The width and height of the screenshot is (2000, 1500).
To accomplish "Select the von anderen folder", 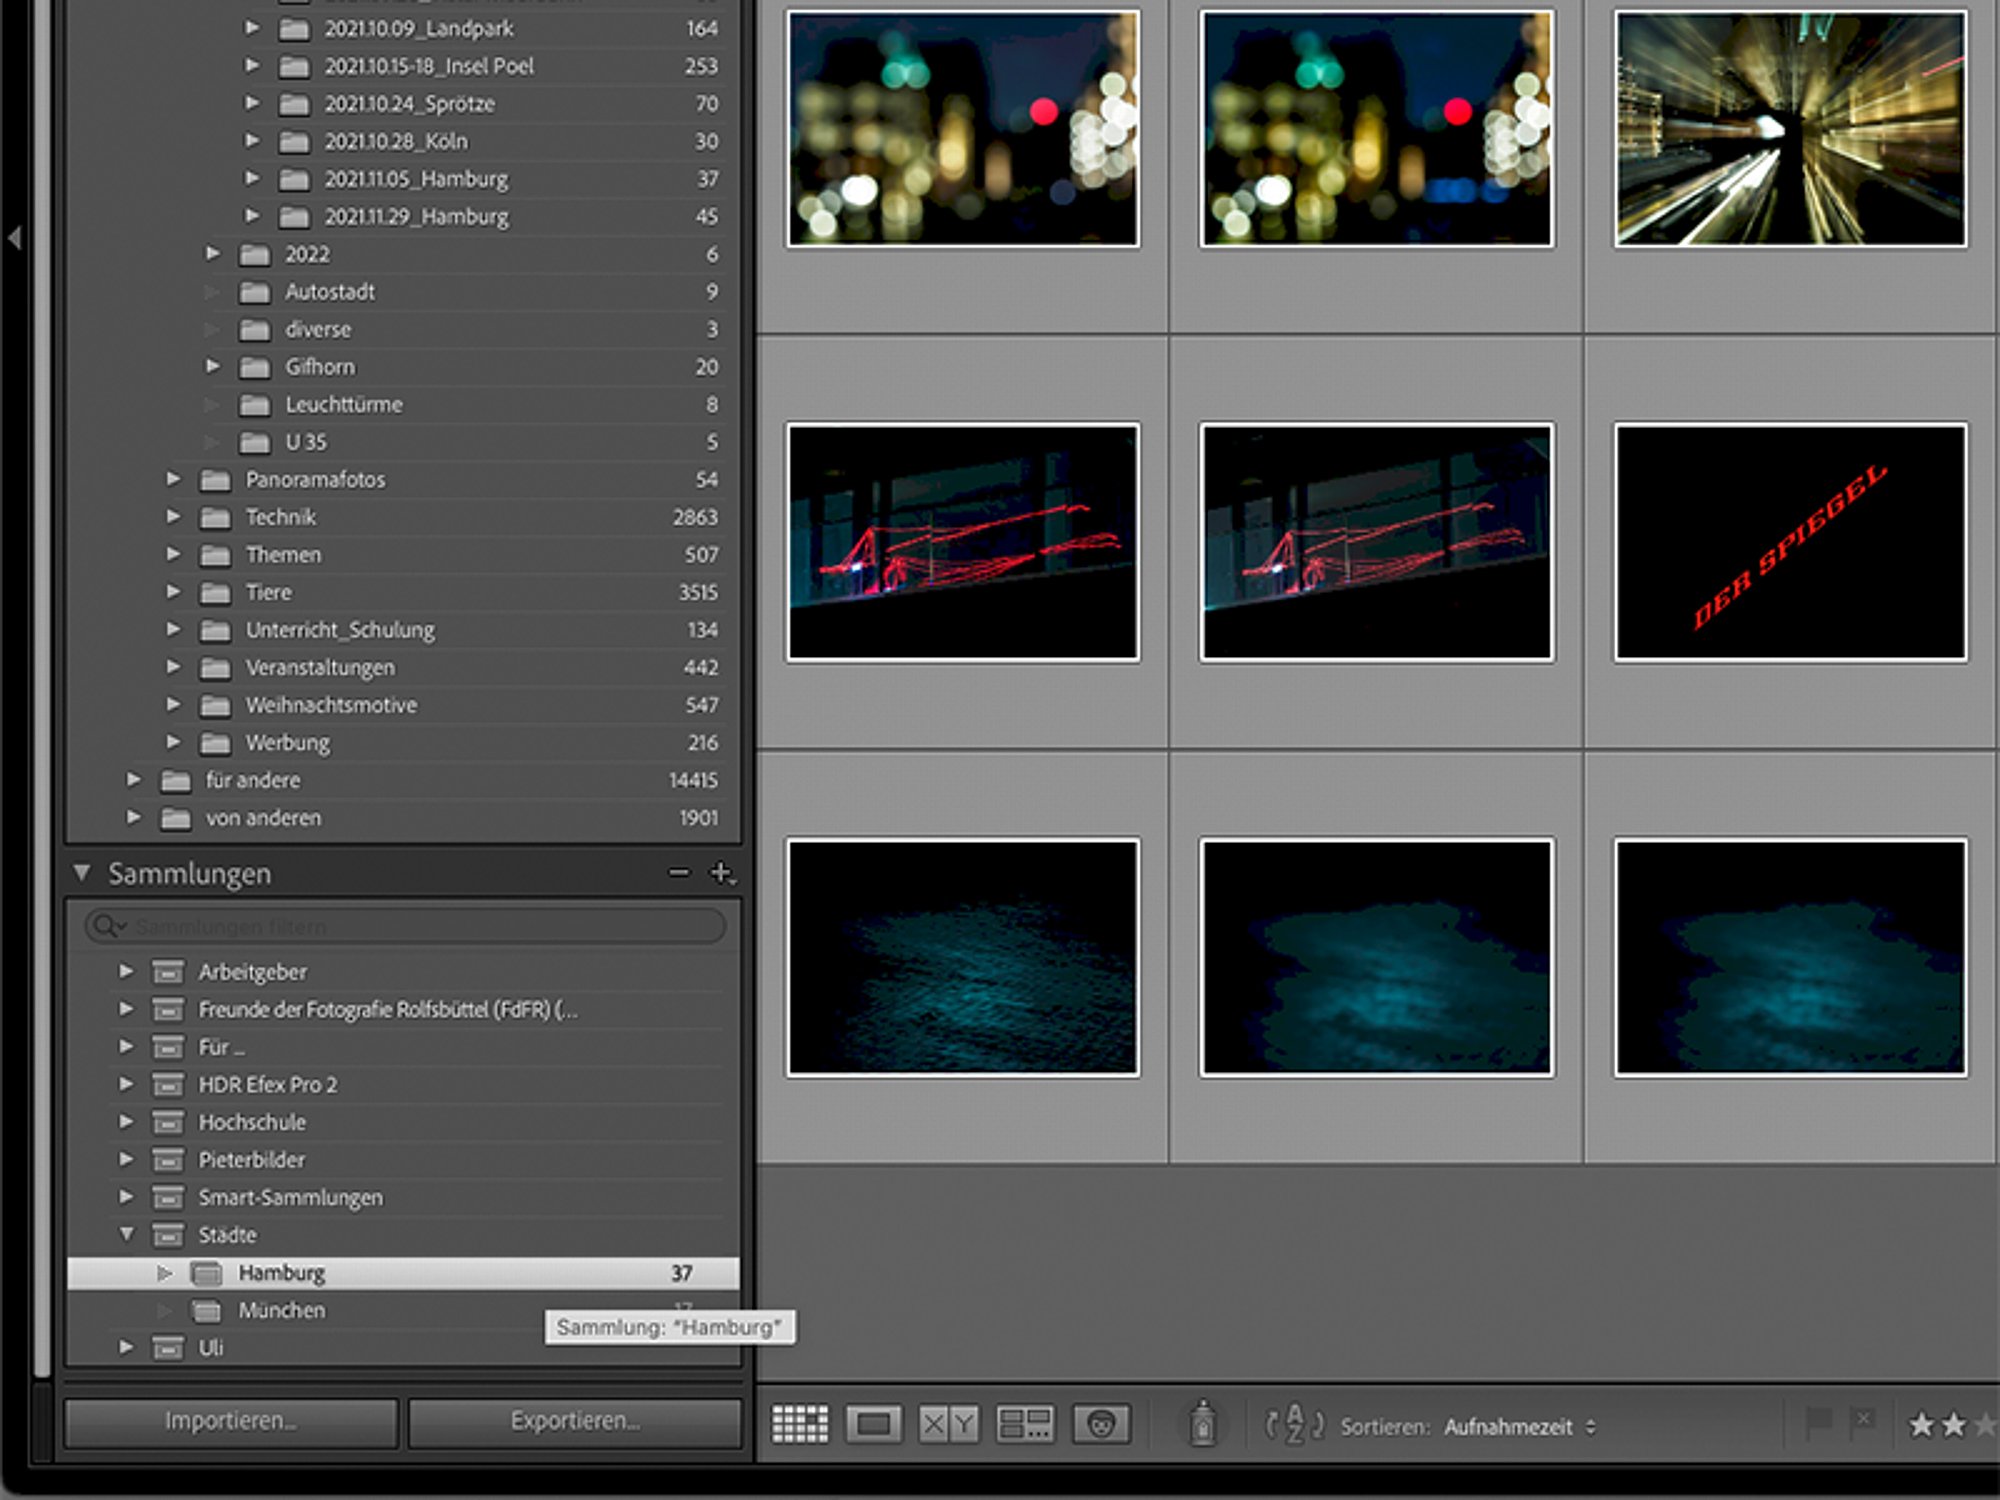I will coord(264,818).
